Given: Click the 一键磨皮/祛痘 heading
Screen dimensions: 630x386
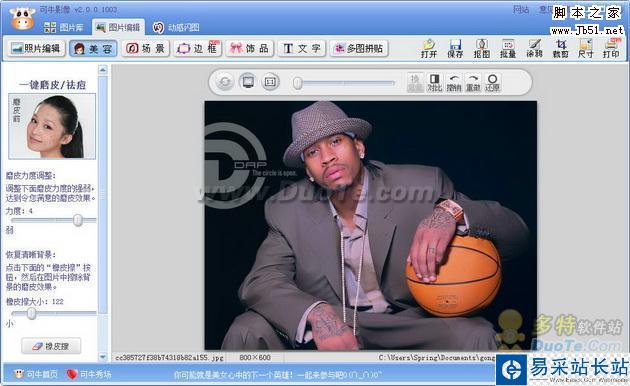Looking at the screenshot, I should pos(52,85).
